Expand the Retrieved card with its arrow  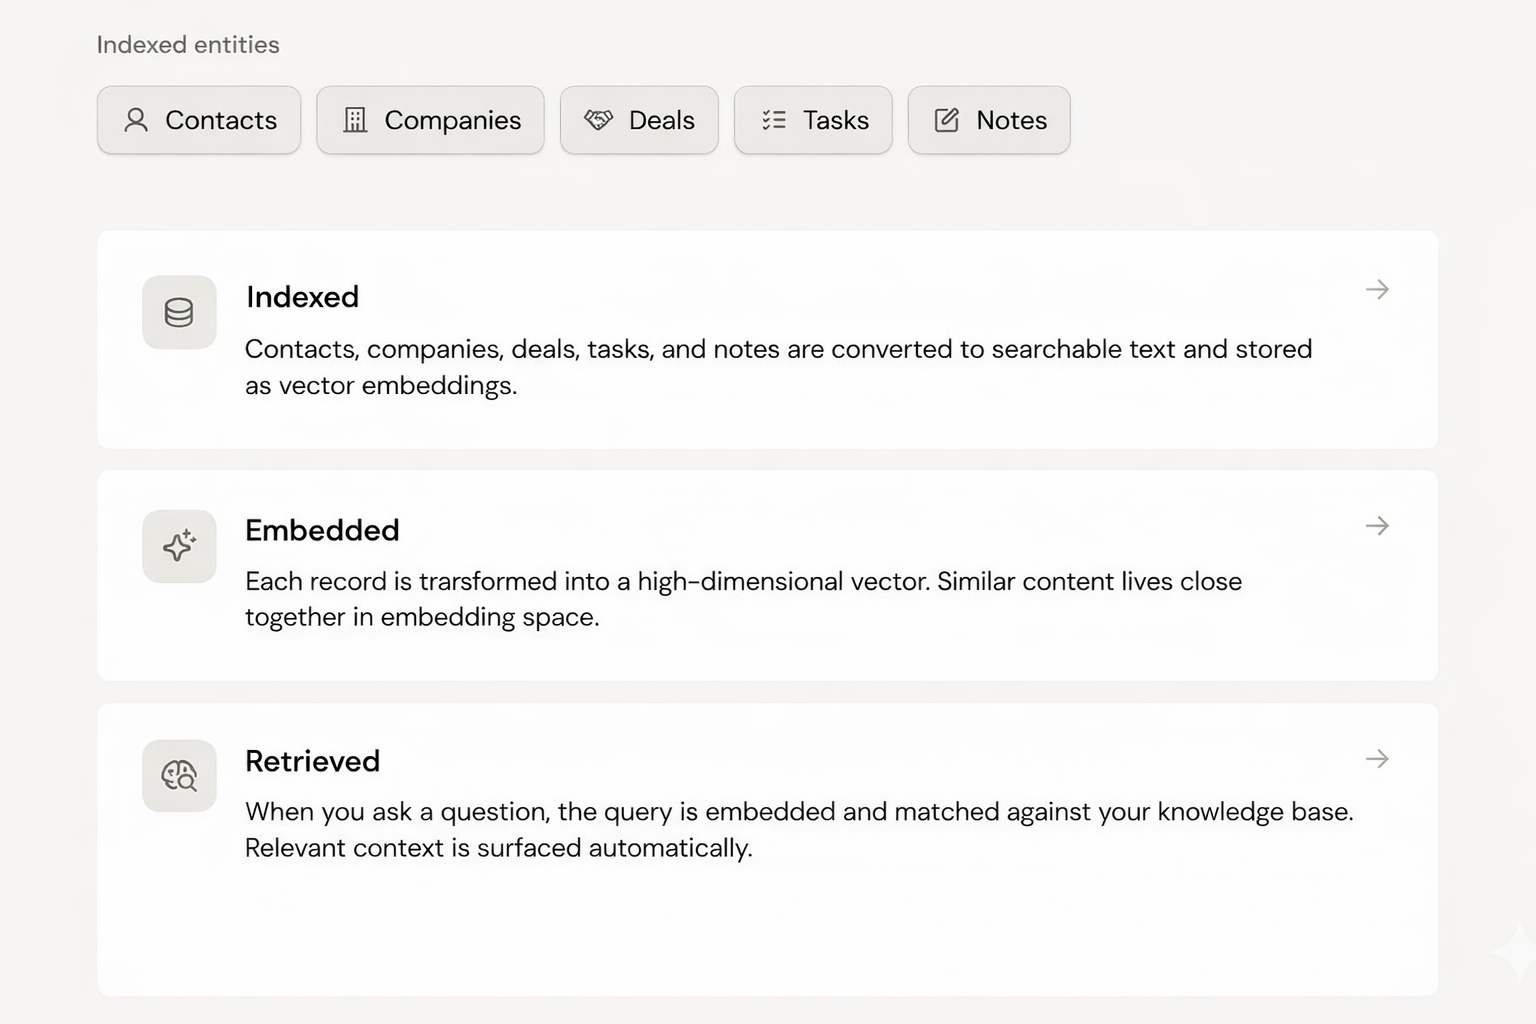pos(1377,759)
